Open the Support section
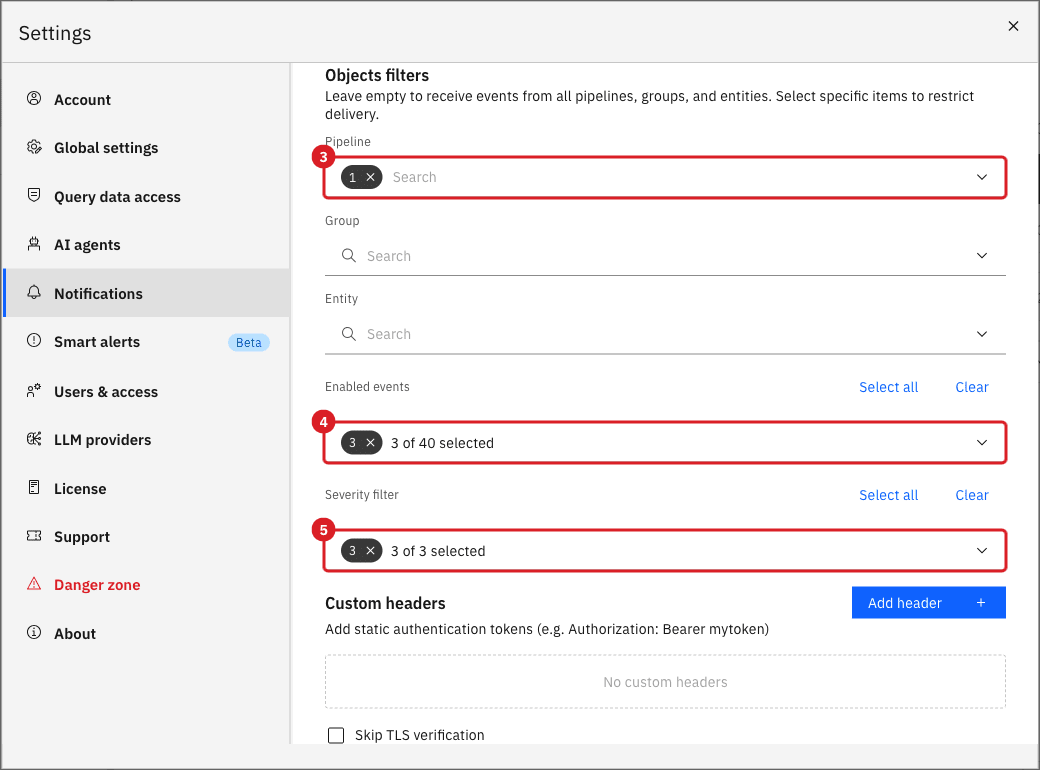The width and height of the screenshot is (1040, 770). (147, 537)
